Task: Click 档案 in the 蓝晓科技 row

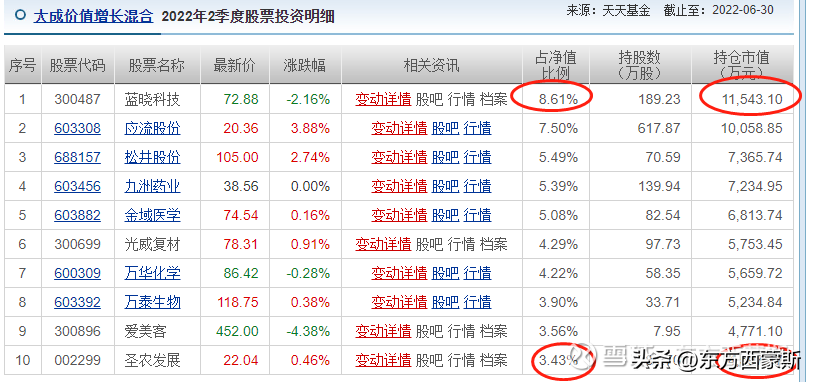Action: point(494,99)
